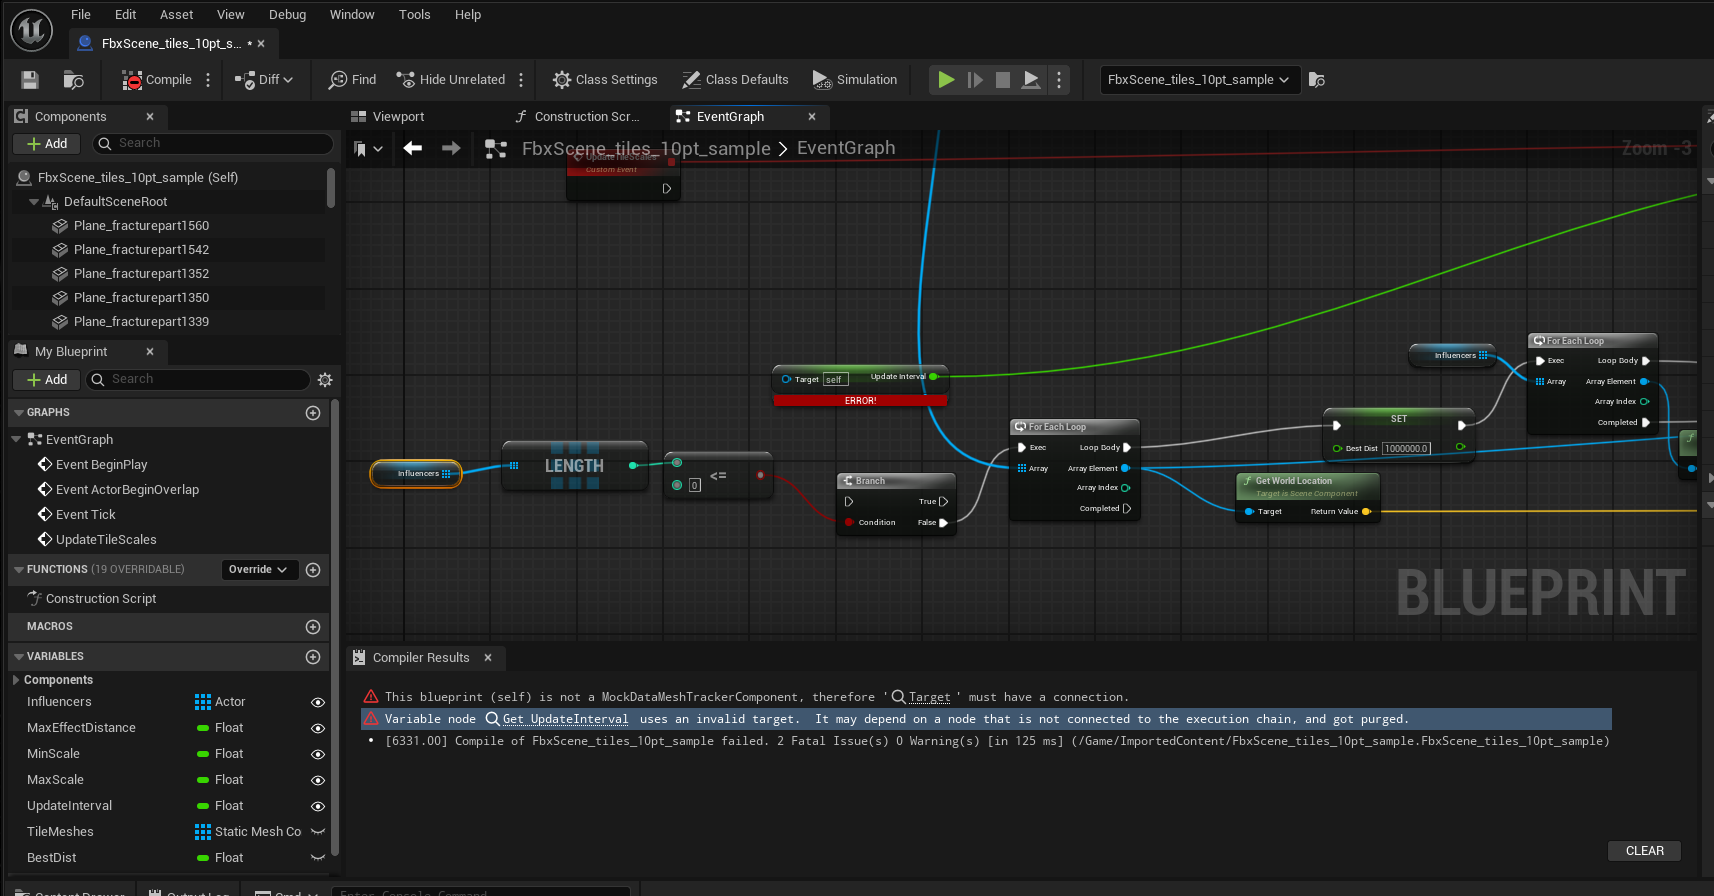Open the Override functions dropdown
Screen dimensions: 1714x896
point(259,570)
